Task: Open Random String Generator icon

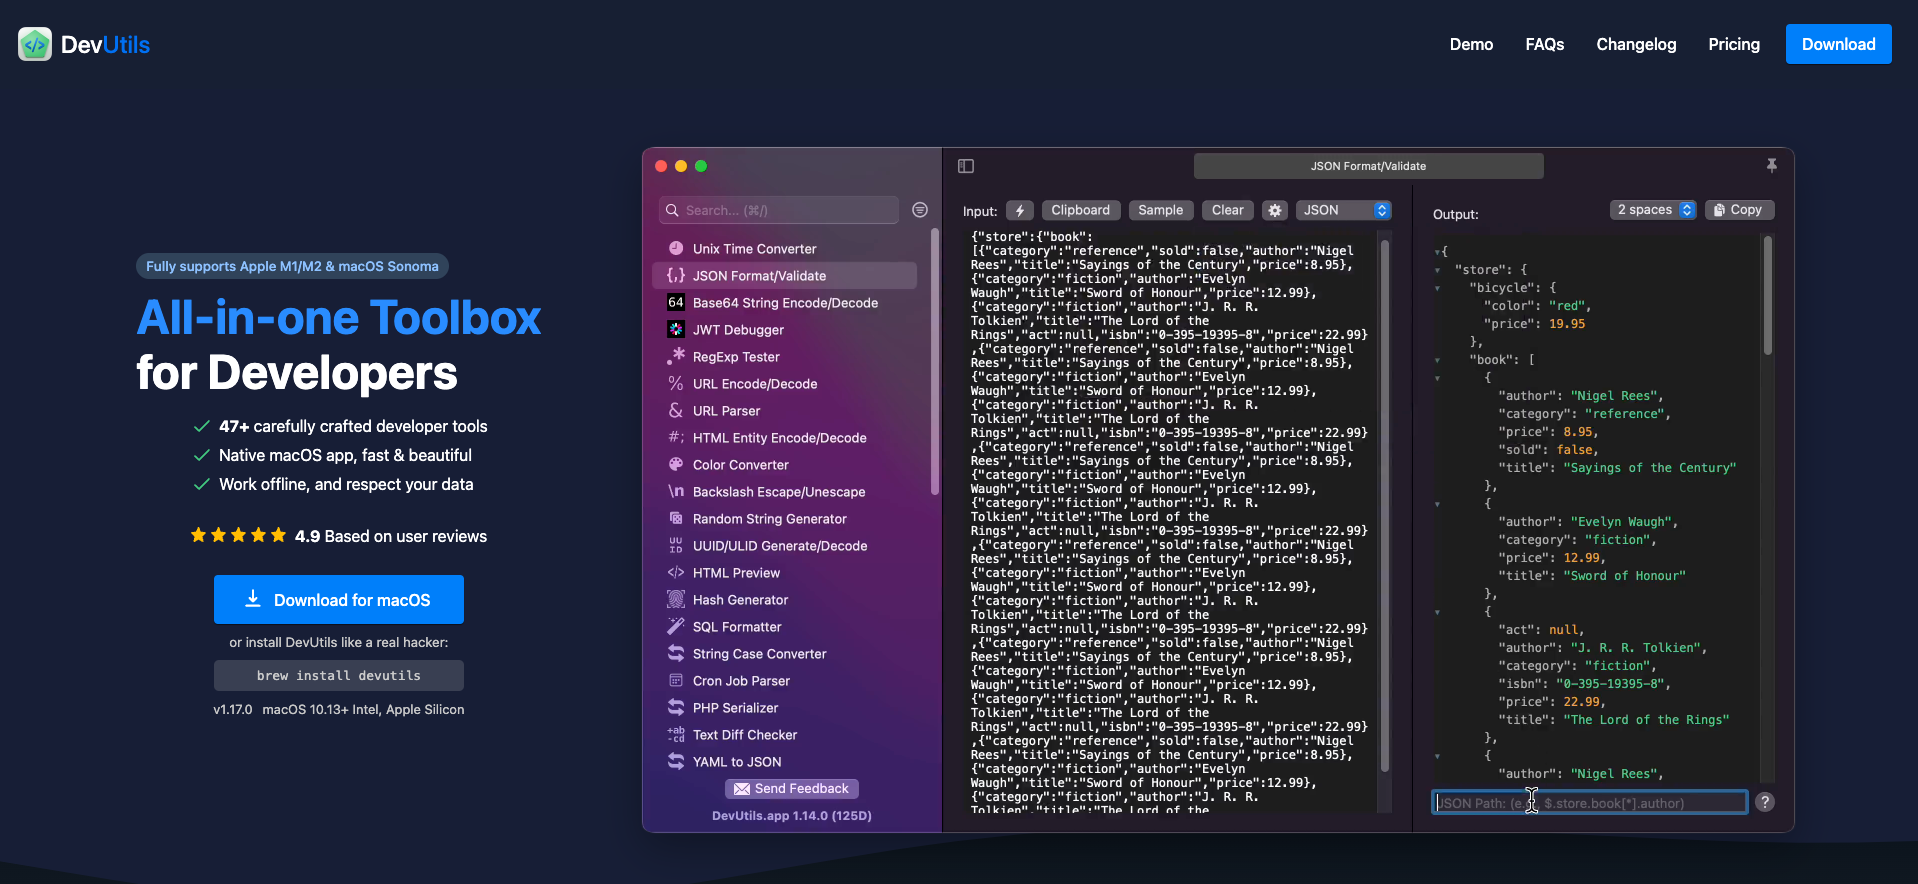Action: (676, 519)
